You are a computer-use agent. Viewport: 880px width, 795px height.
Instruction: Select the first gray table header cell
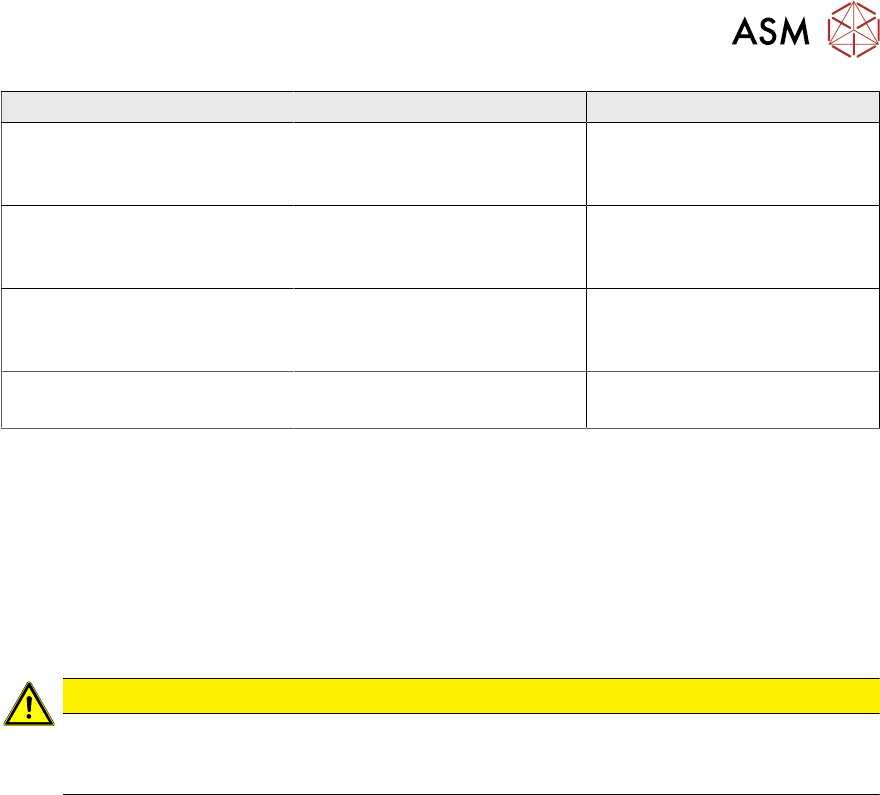coord(147,107)
